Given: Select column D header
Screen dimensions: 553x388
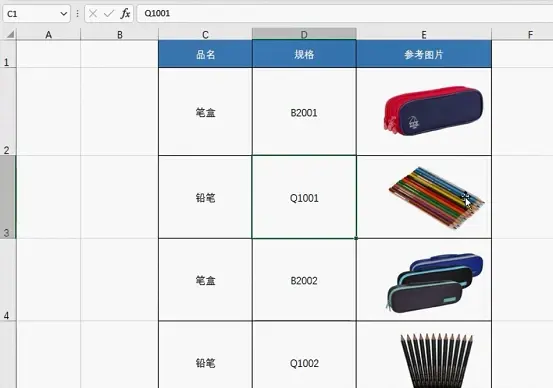Looking at the screenshot, I should point(304,35).
